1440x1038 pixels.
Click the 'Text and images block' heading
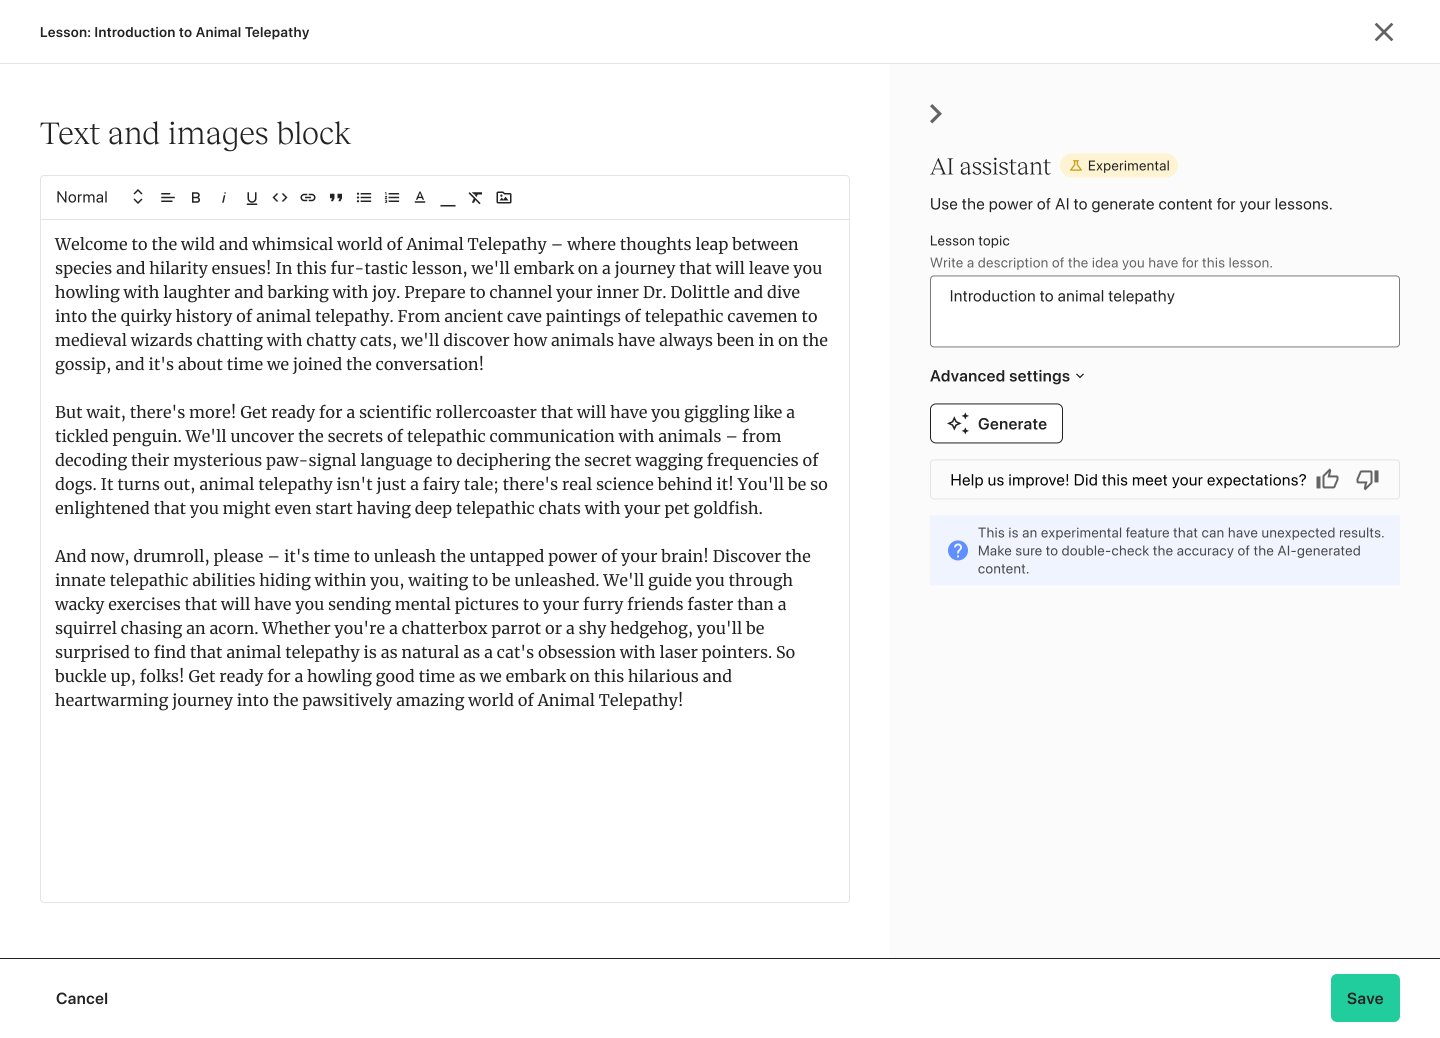[195, 134]
